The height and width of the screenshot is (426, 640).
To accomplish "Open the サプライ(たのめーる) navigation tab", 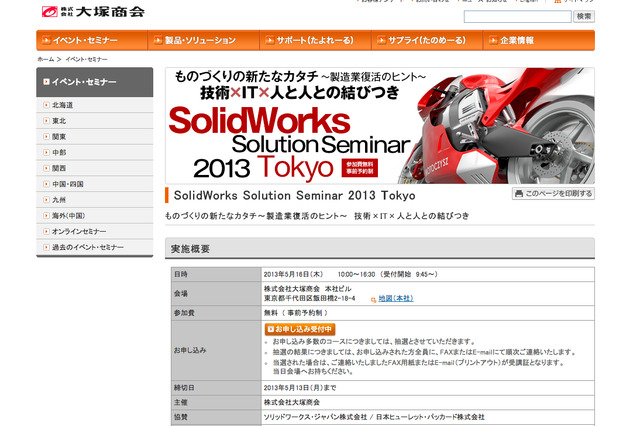I will 427,40.
